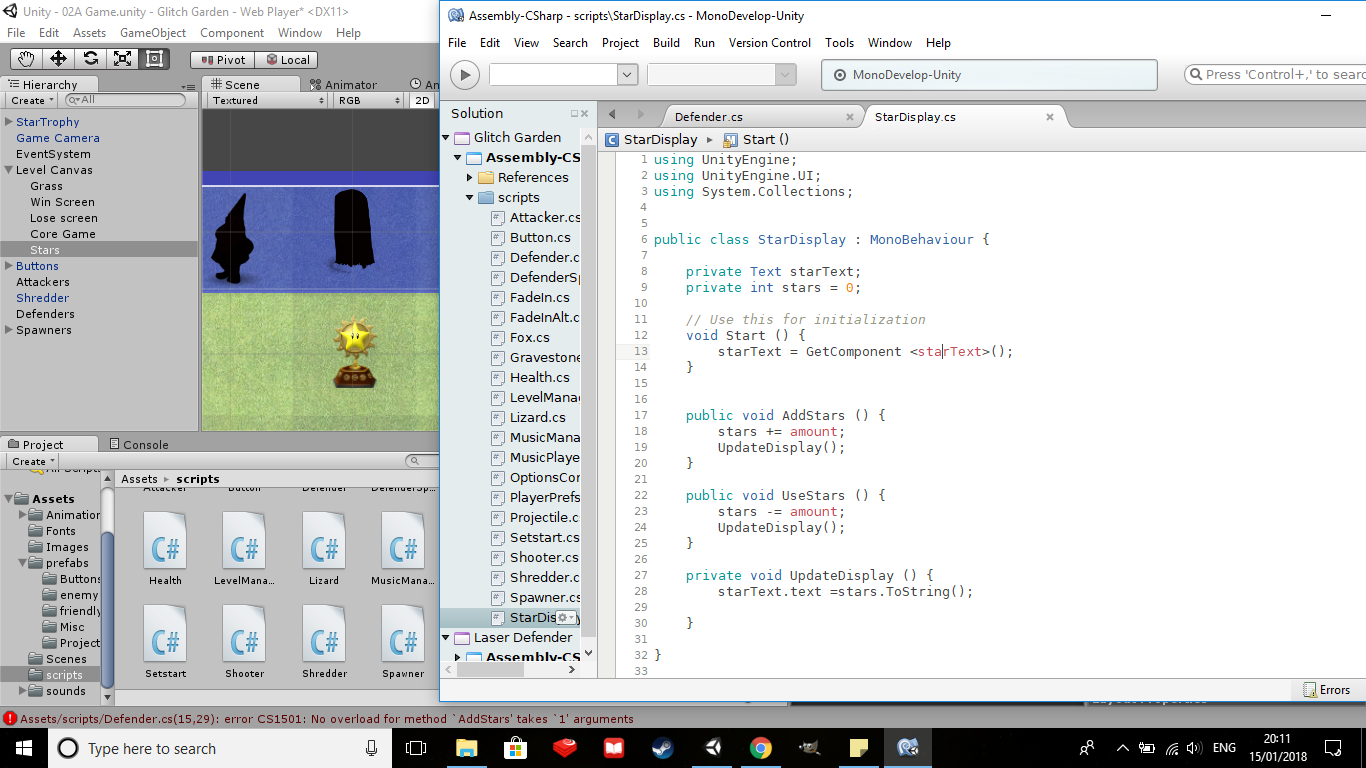Viewport: 1366px width, 768px height.
Task: Open the Create dropdown in Hierarchy panel
Action: pos(30,101)
